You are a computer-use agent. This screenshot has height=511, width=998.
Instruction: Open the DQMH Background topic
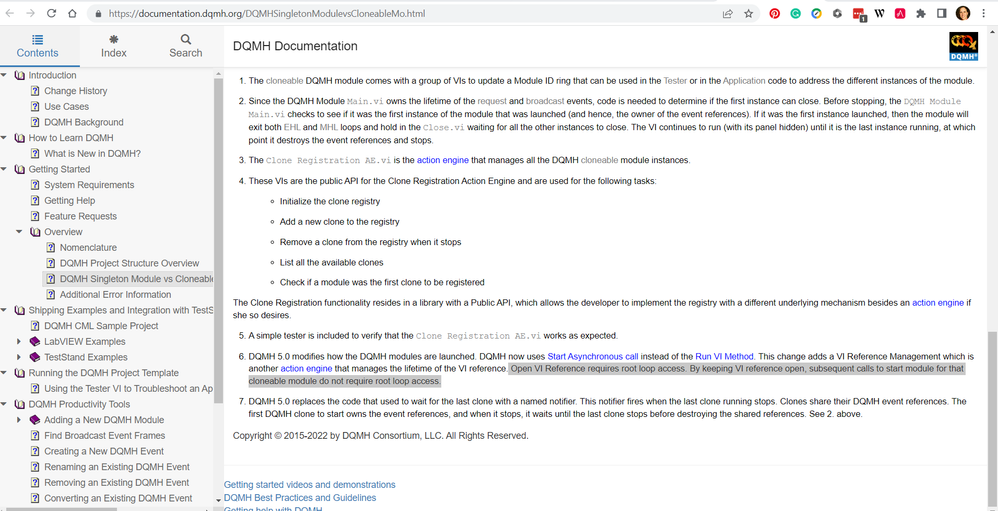[x=83, y=122]
